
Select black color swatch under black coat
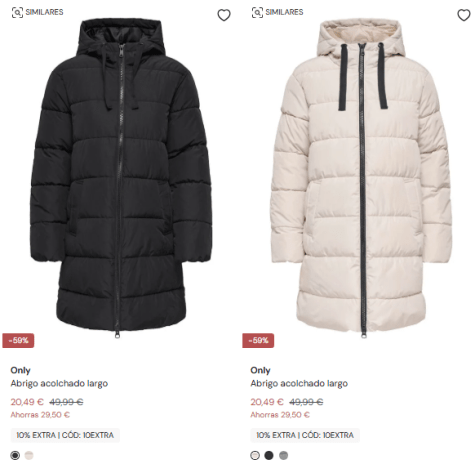tap(15, 455)
